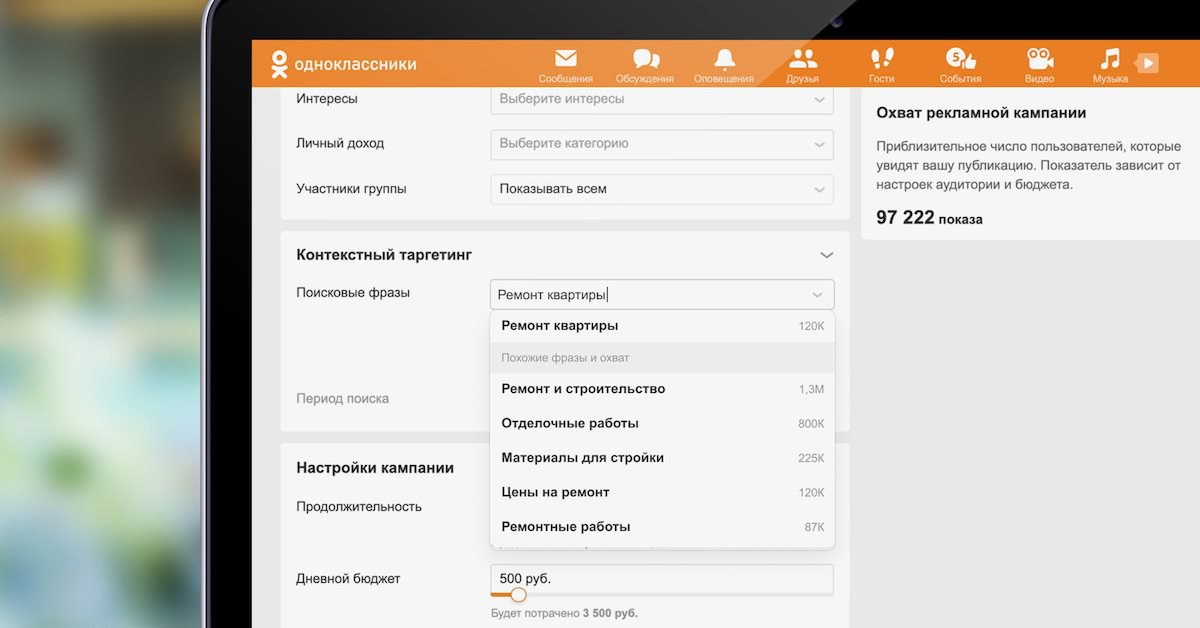Click the 225К reach value
This screenshot has height=628, width=1200.
point(811,459)
